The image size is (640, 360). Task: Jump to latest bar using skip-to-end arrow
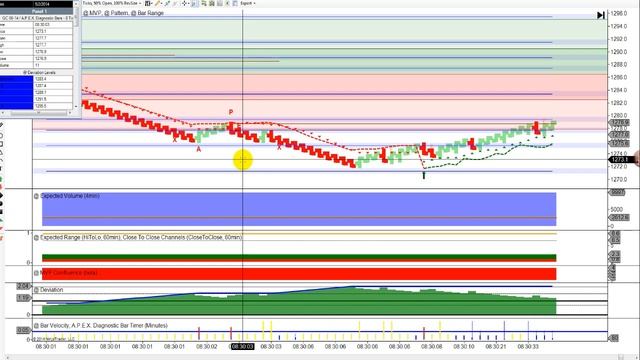[x=601, y=15]
